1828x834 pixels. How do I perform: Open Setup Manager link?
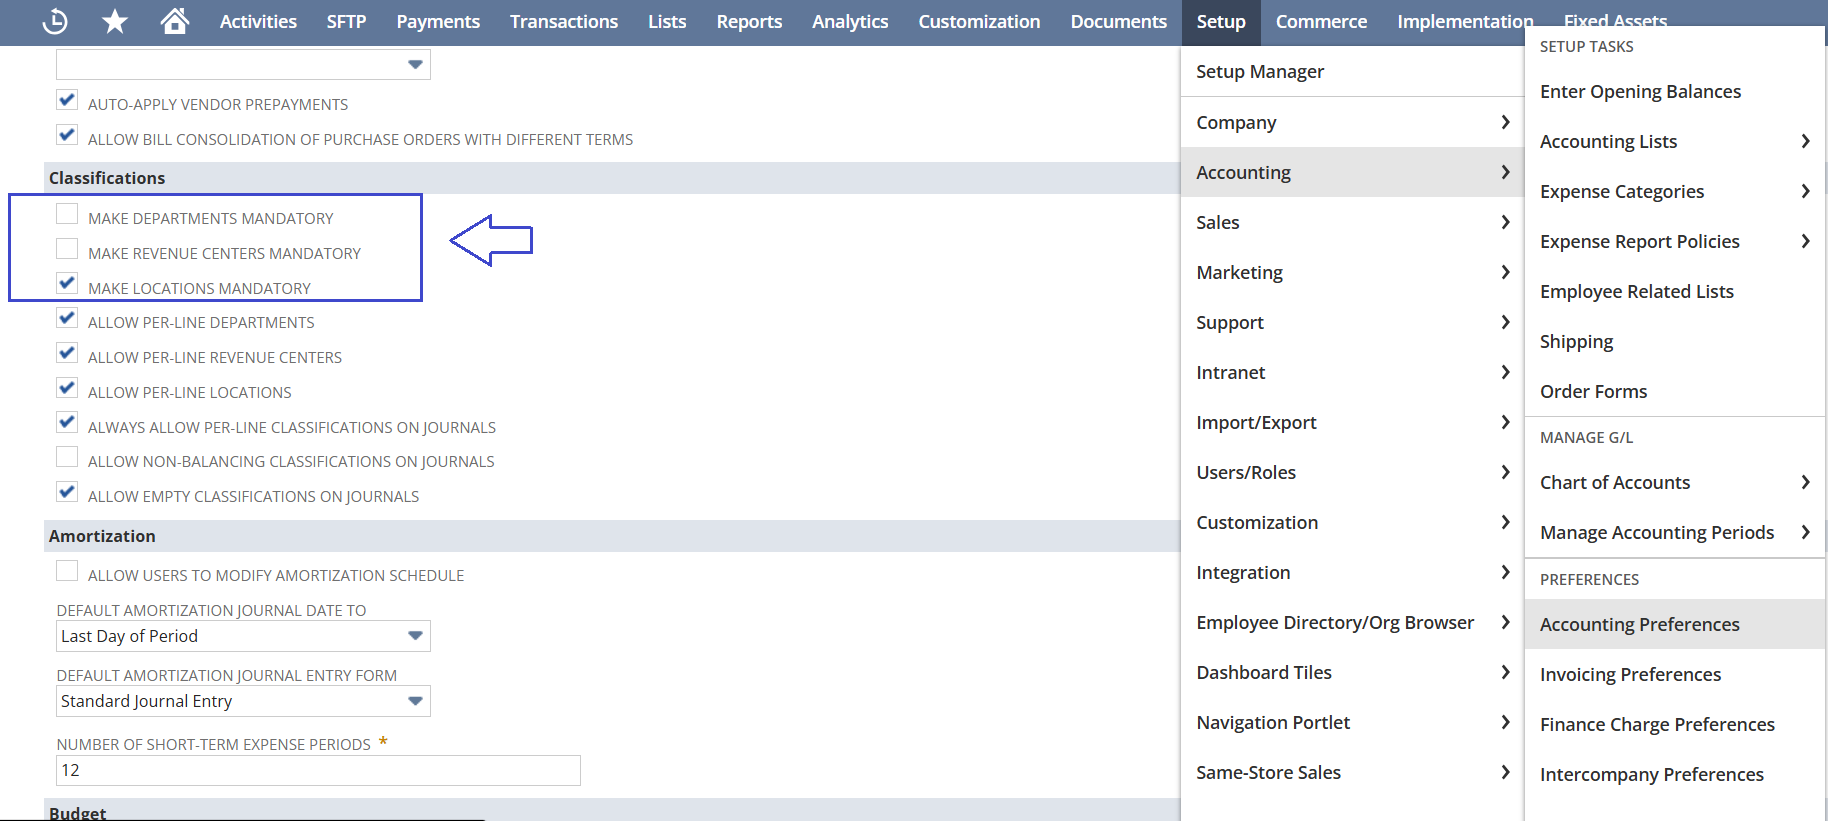(1259, 71)
